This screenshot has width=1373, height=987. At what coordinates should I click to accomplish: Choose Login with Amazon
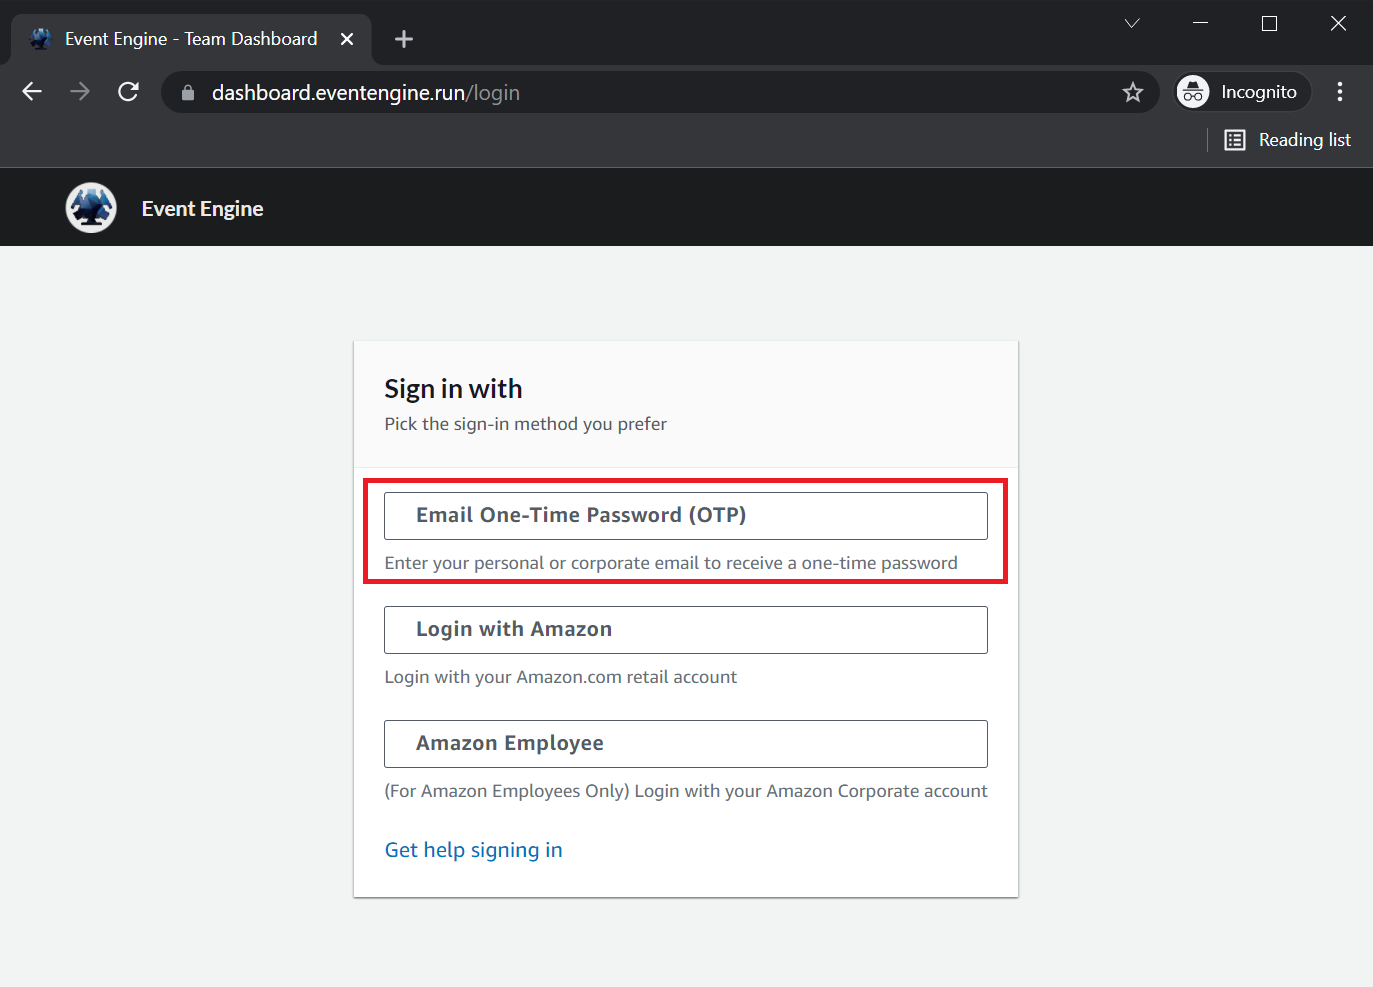[x=686, y=630]
